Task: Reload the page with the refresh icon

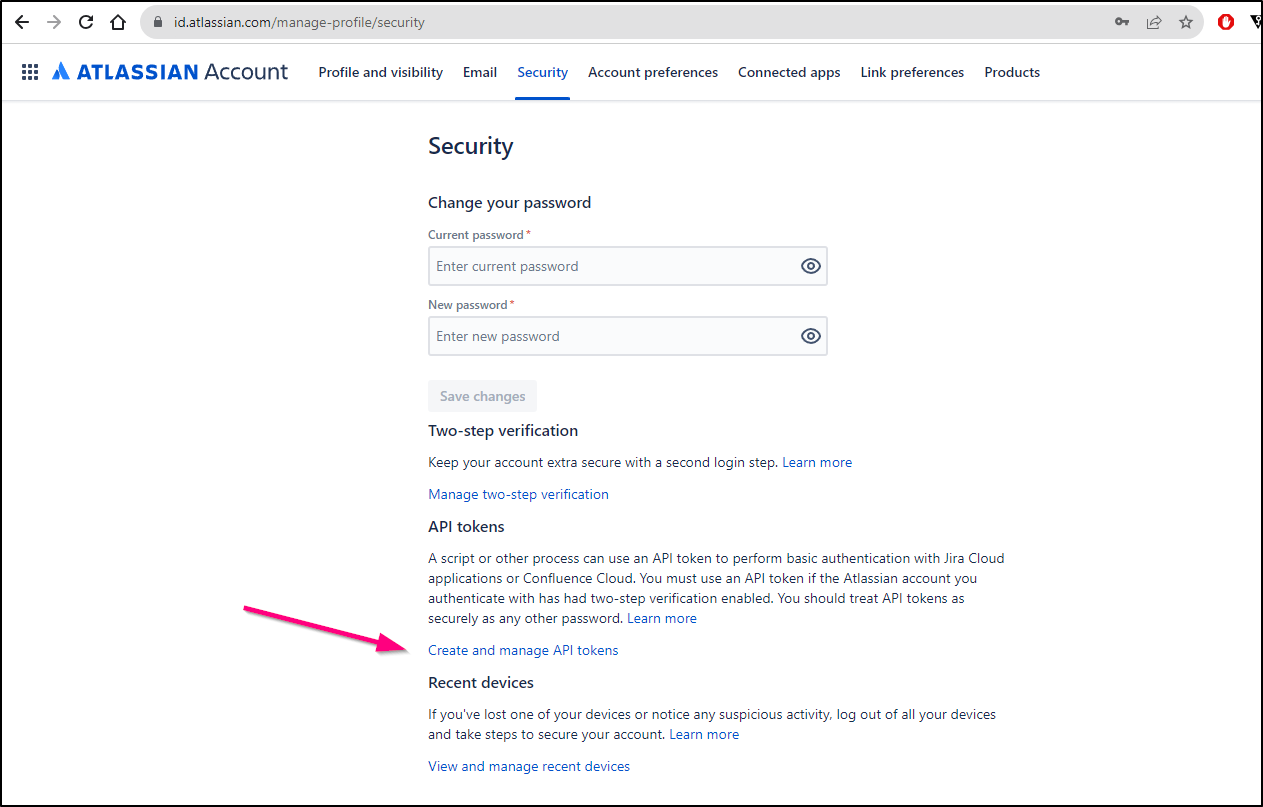Action: 86,22
